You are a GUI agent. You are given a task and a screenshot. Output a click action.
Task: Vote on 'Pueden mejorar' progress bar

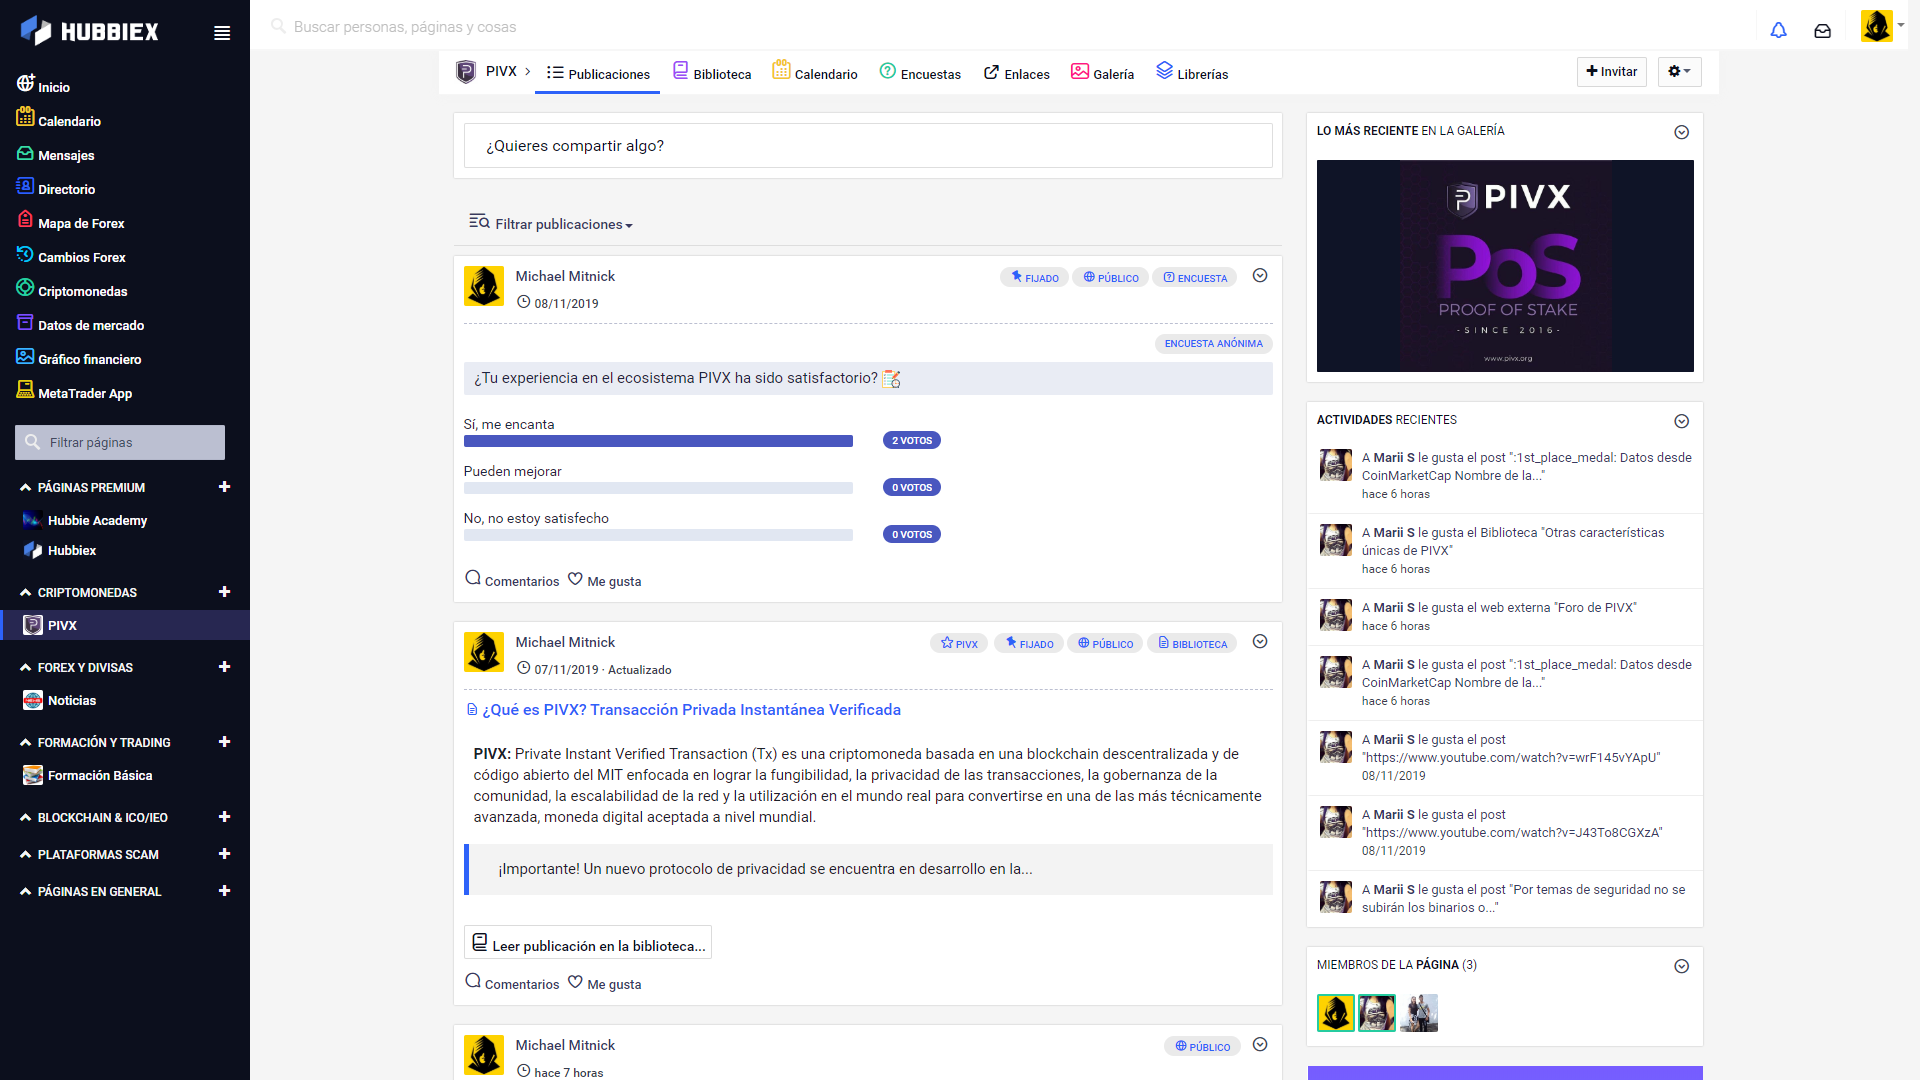(x=658, y=488)
